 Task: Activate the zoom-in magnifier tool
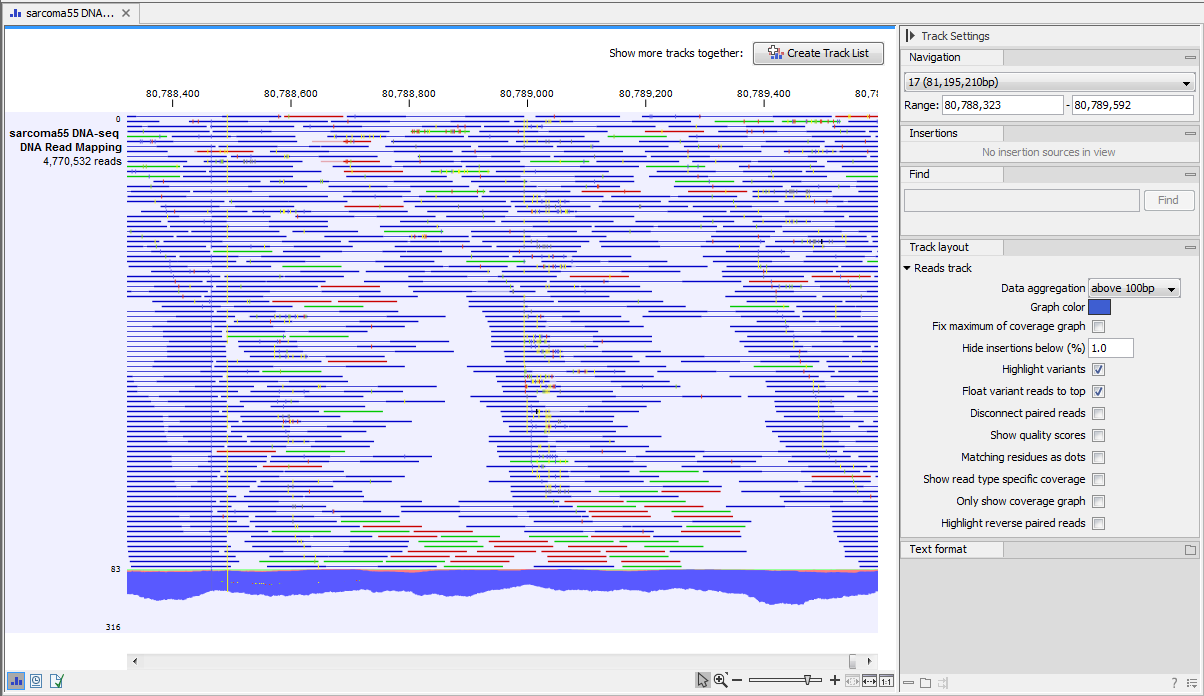click(720, 679)
